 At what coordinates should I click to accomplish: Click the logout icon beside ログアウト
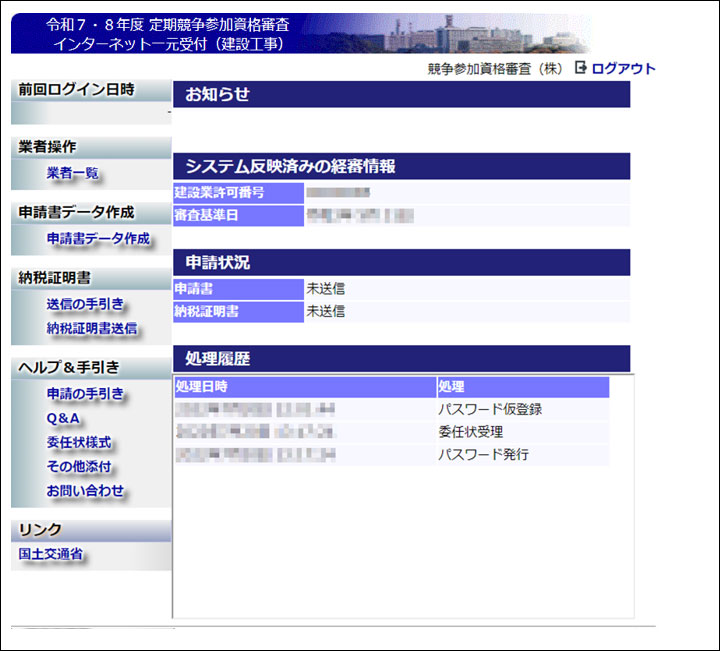tap(581, 68)
